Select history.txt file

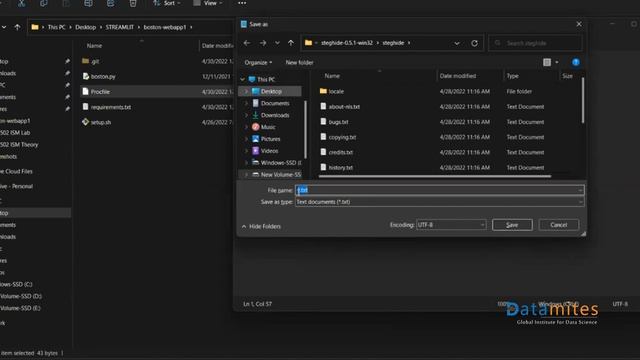tap(340, 167)
